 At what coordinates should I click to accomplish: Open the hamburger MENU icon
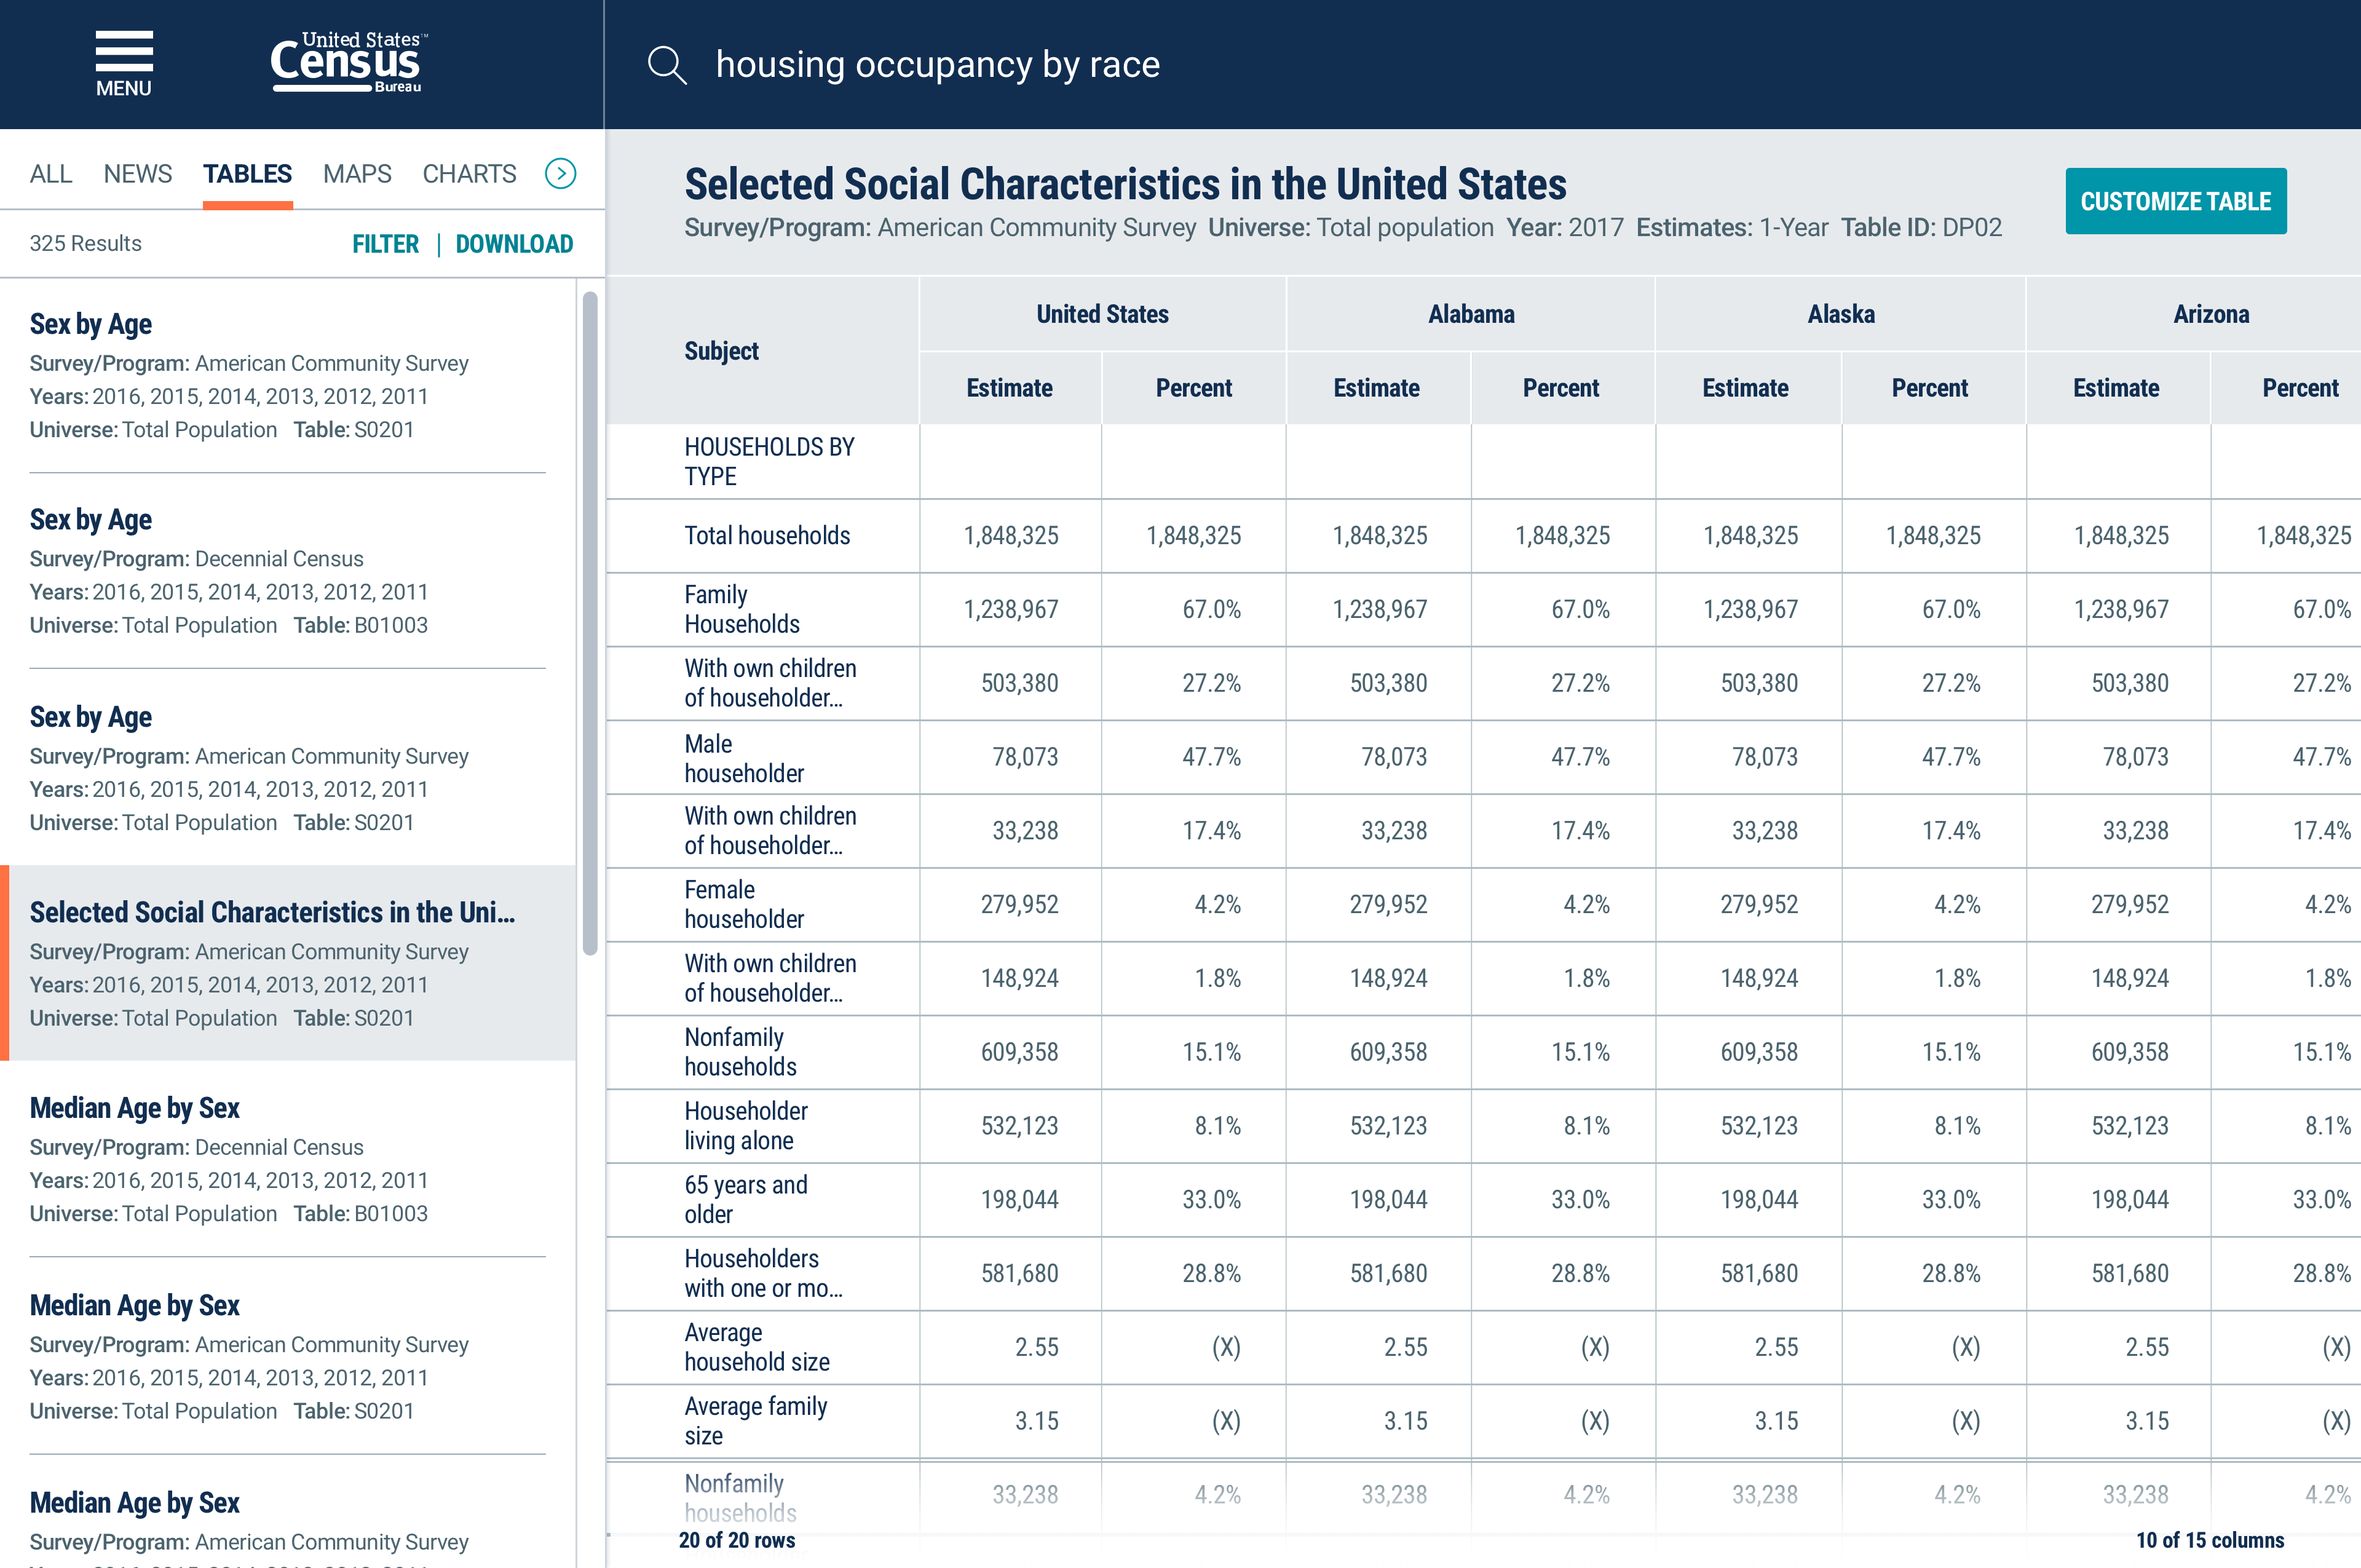tap(124, 64)
